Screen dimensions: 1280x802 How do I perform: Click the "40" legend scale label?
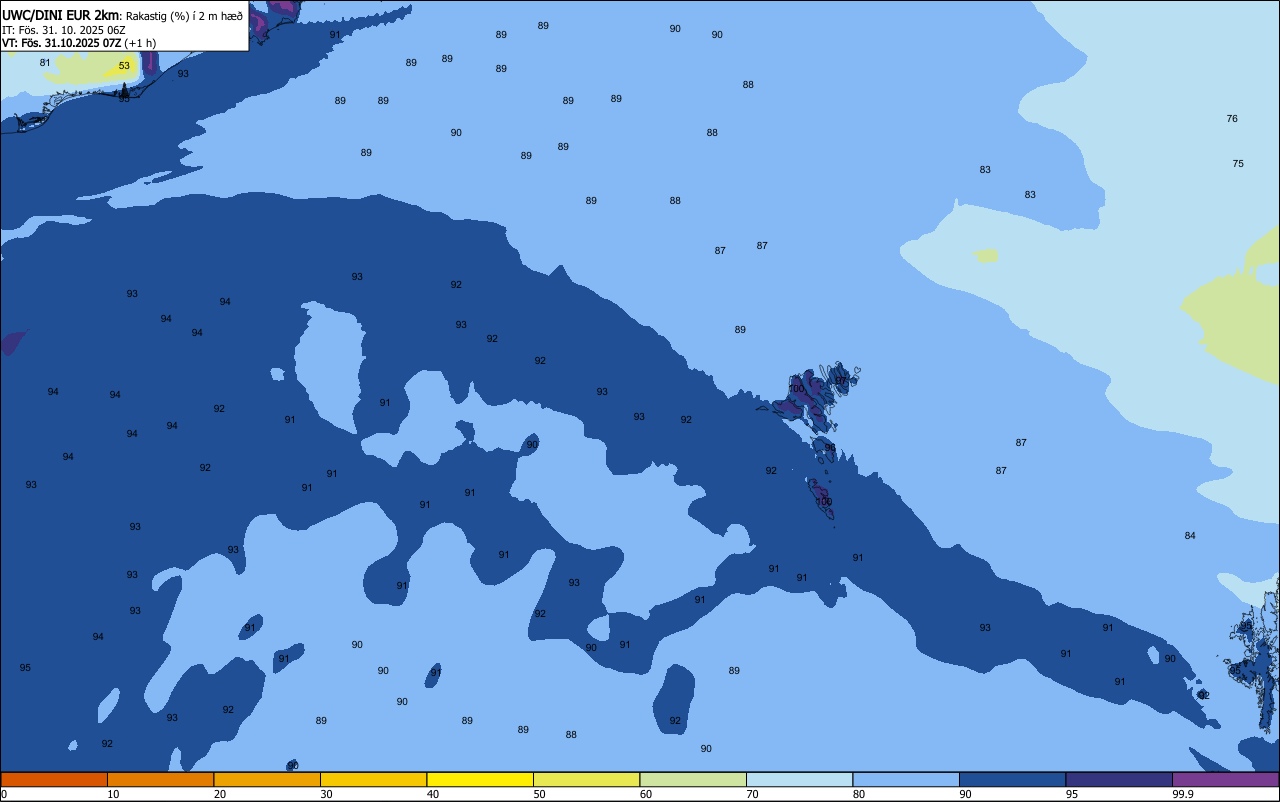click(433, 794)
